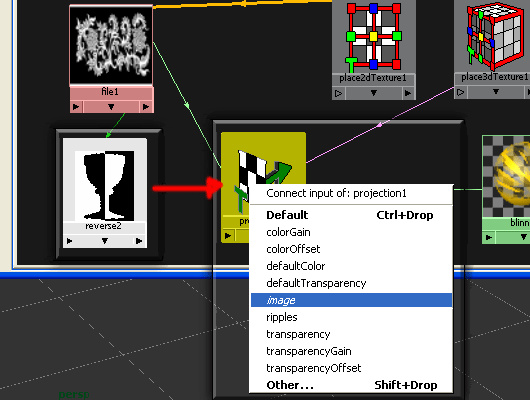Screen dimensions: 530x400
Task: Open reverse2 input connections arrow
Action: pos(70,241)
